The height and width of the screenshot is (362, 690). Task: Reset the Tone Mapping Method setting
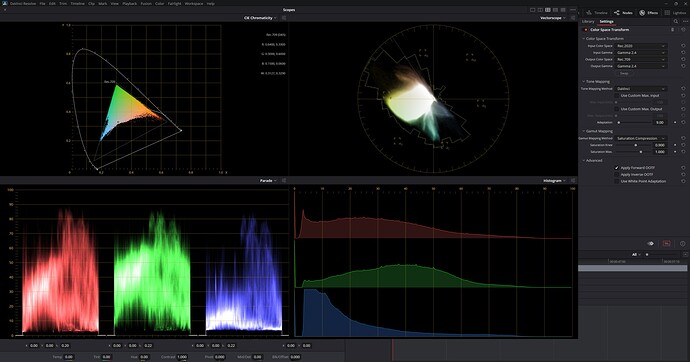point(683,89)
